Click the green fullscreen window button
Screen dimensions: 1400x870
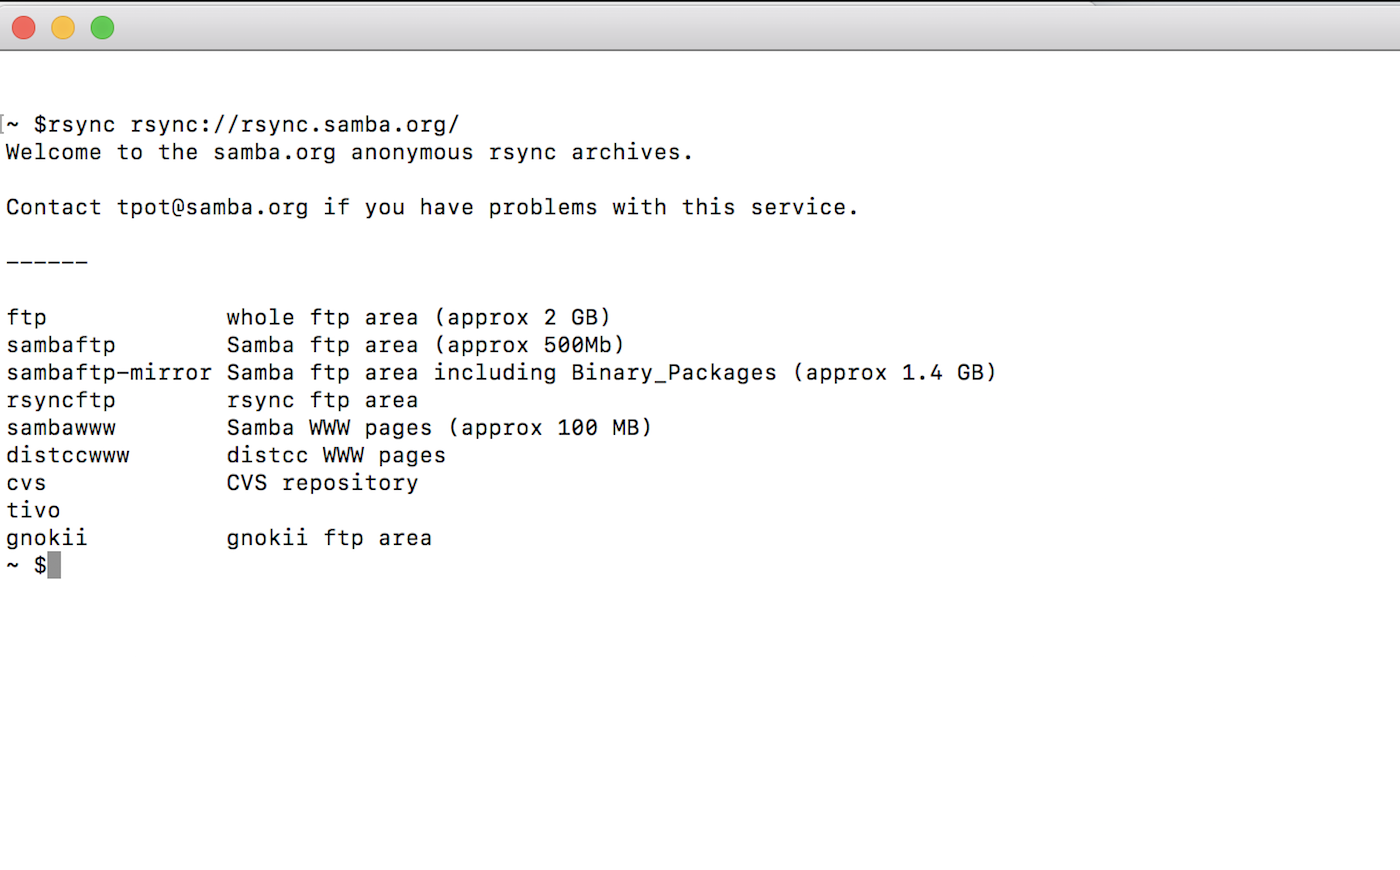pos(102,28)
